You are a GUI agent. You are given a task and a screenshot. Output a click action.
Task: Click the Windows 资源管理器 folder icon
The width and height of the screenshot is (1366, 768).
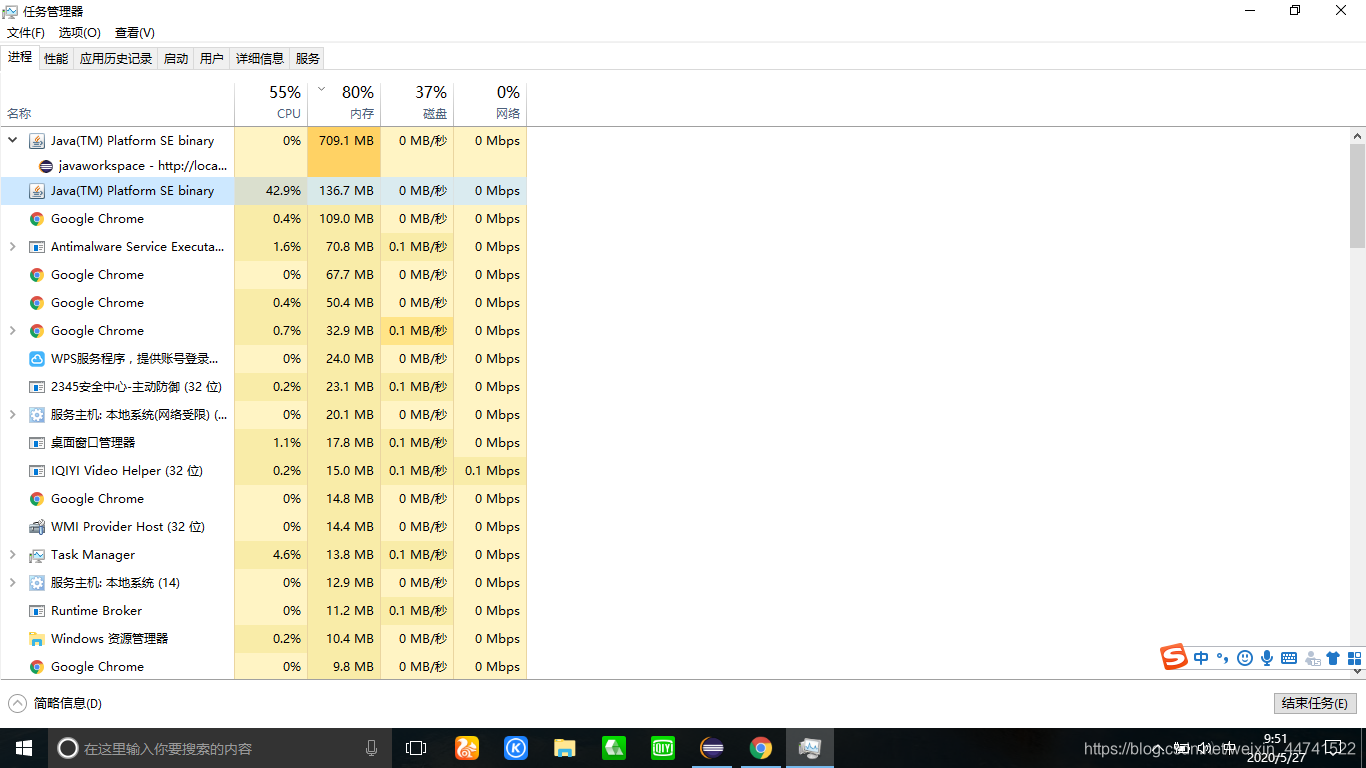(x=37, y=639)
